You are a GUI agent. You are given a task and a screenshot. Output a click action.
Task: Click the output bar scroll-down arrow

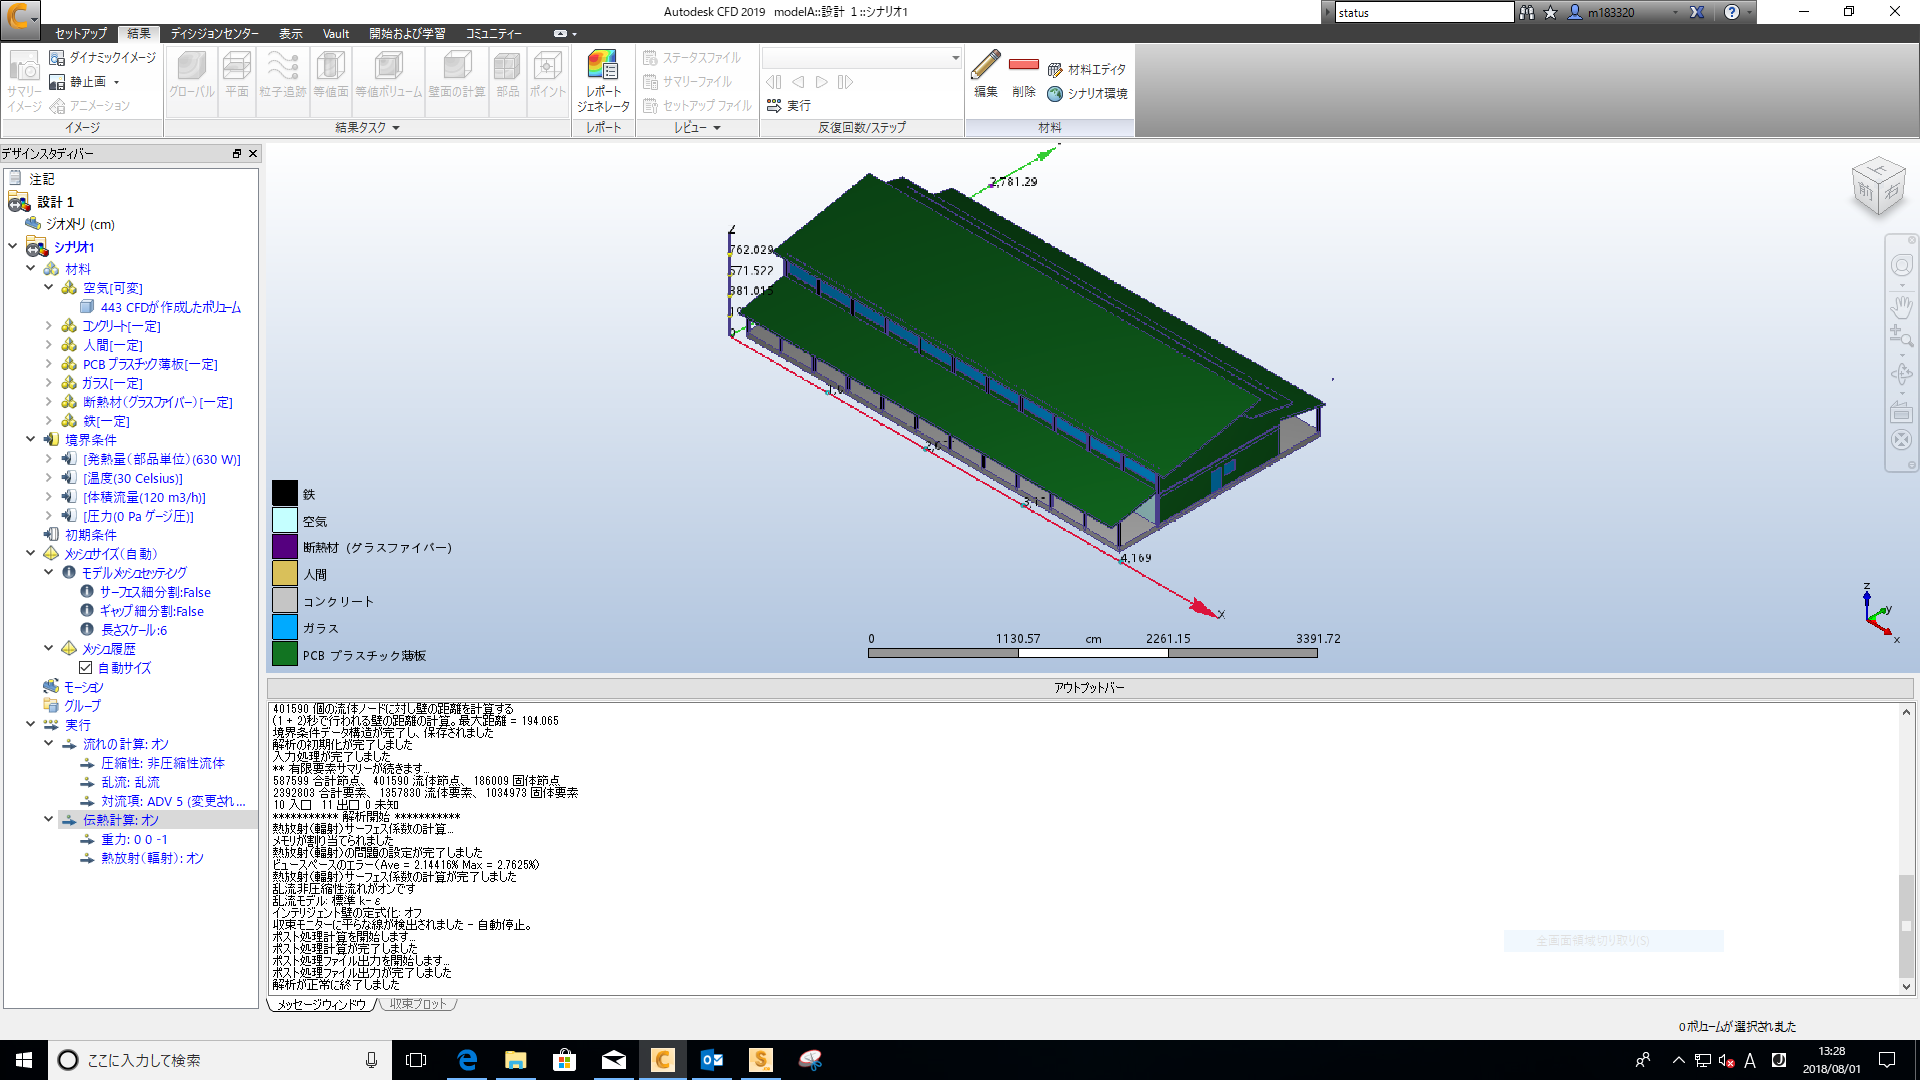click(x=1906, y=987)
